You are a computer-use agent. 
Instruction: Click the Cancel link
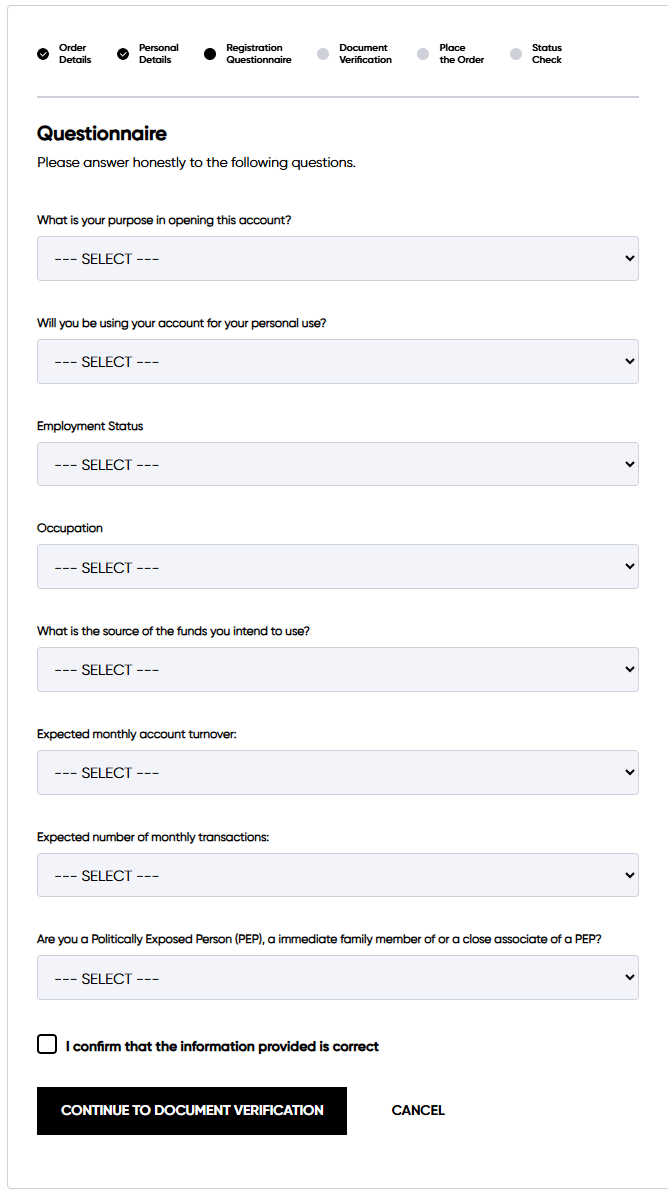coord(418,1110)
